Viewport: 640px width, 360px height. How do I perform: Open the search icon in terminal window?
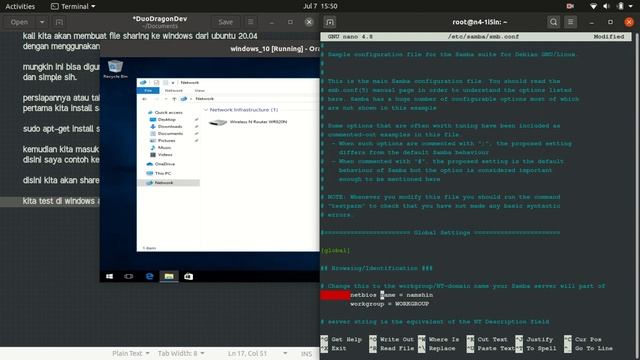(x=553, y=22)
